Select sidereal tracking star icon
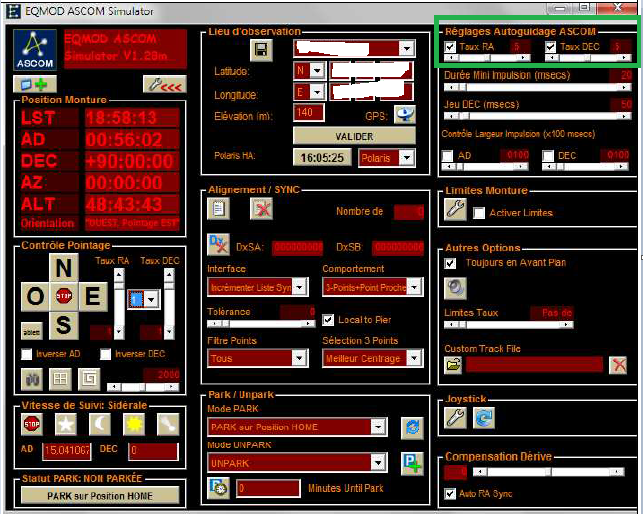 [66, 424]
